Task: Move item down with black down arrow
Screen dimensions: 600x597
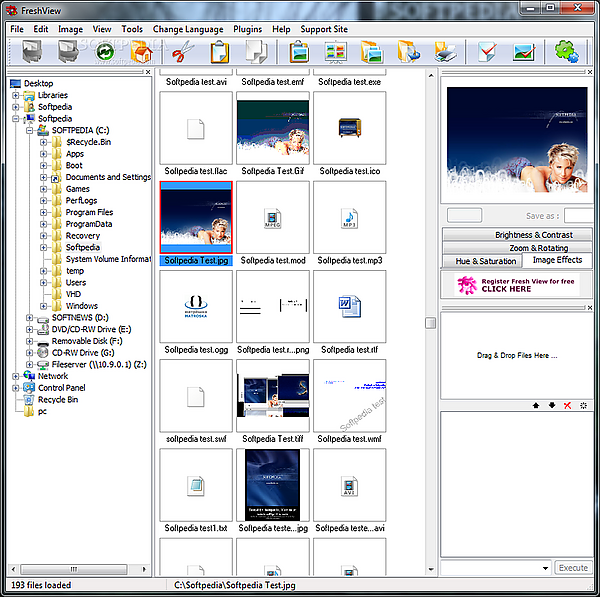Action: [x=551, y=405]
